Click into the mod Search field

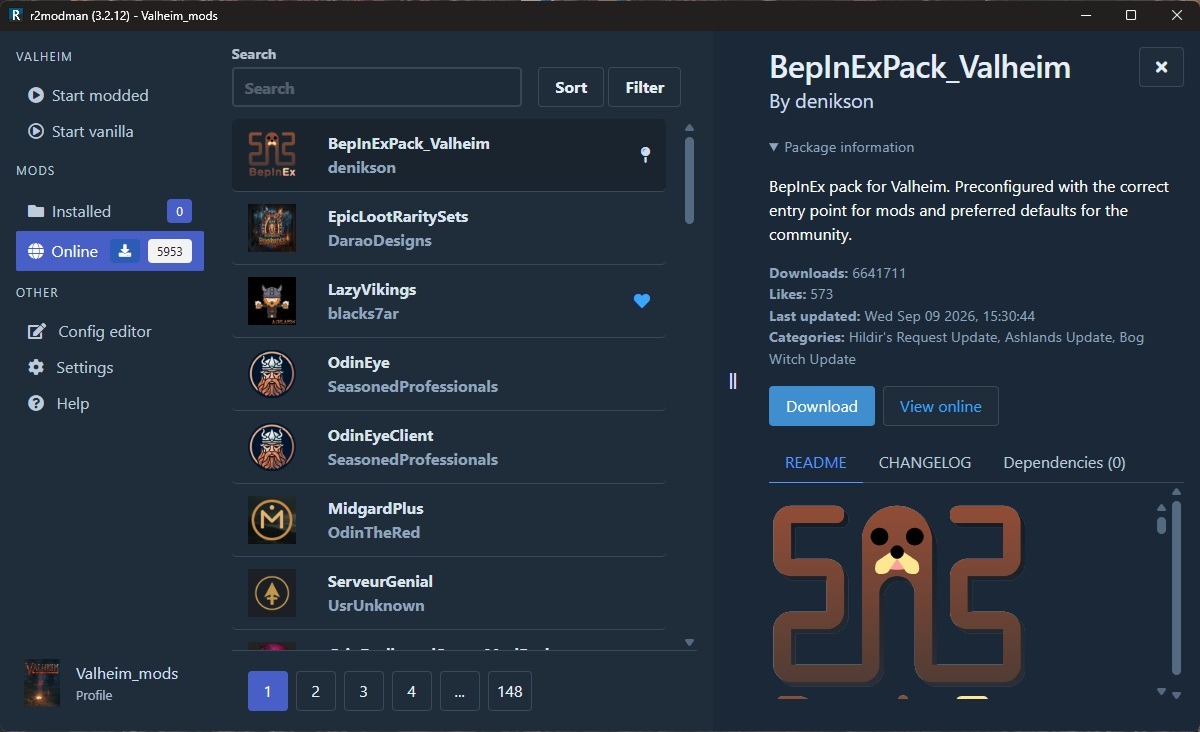[377, 87]
